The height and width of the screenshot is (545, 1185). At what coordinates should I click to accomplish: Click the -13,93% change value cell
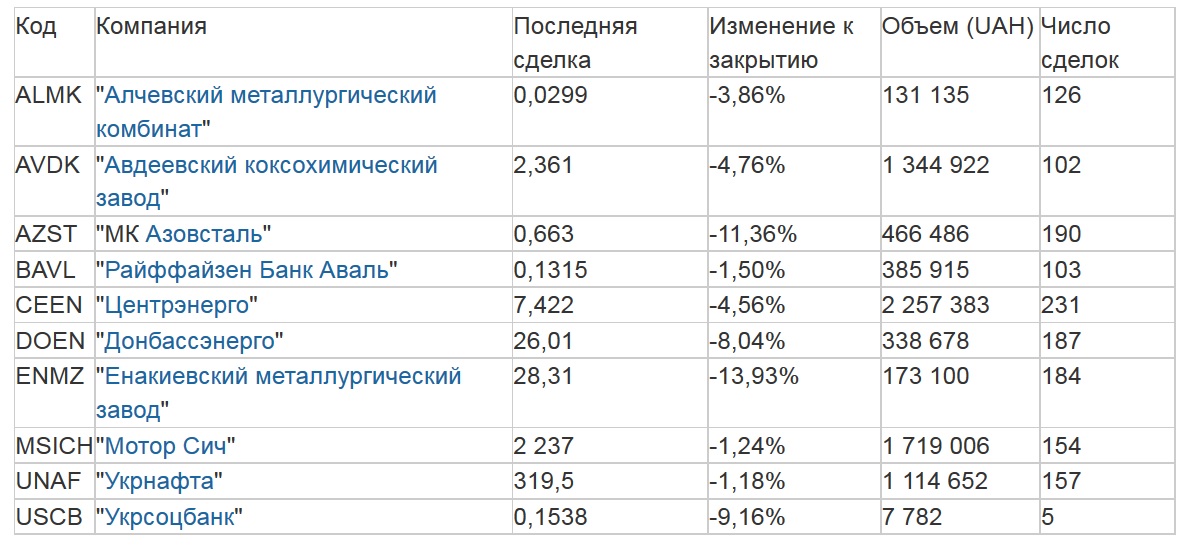tap(754, 376)
